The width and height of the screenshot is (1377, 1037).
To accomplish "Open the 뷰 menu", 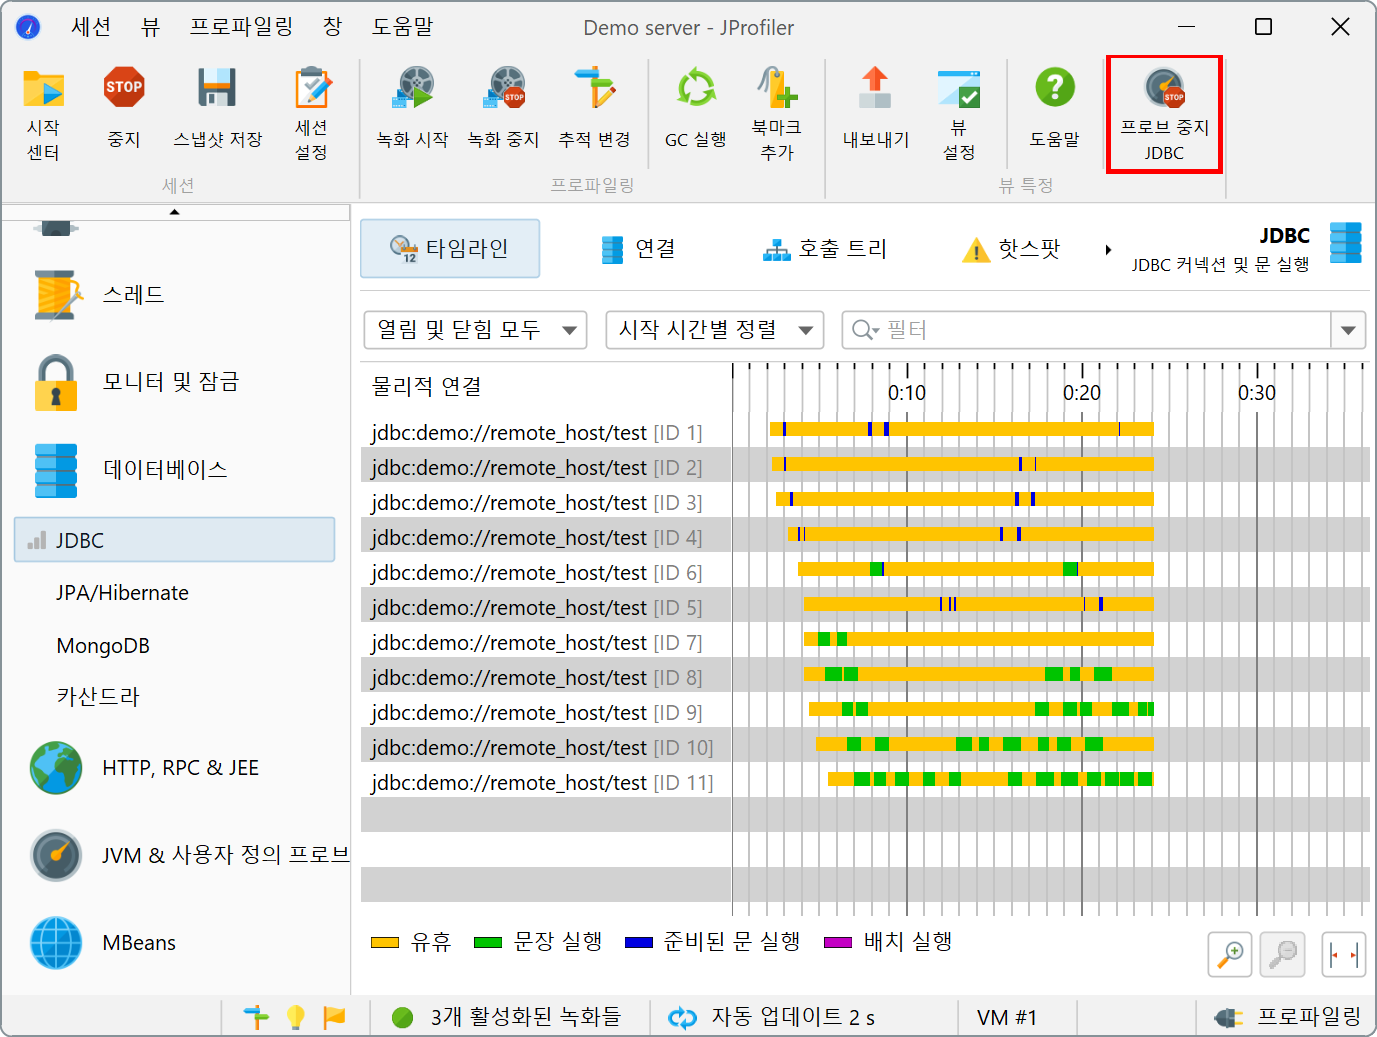I will (x=150, y=27).
